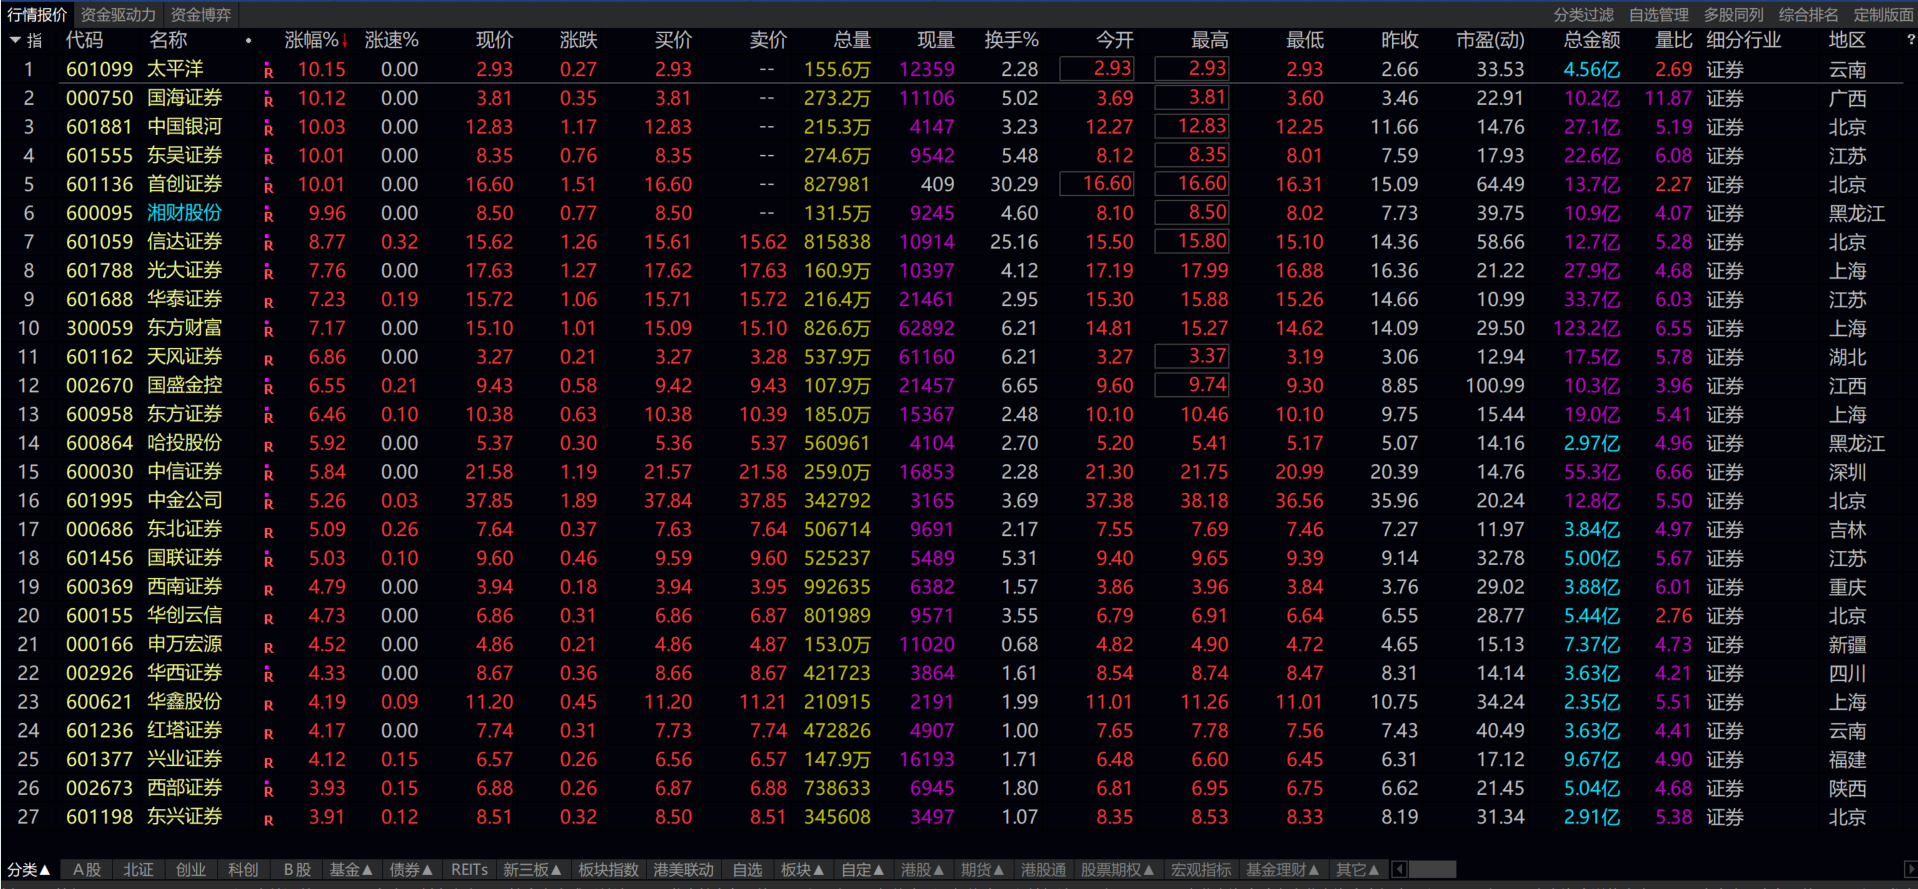Click the R marker beside 东方财富
The height and width of the screenshot is (889, 1918).
[x=268, y=330]
